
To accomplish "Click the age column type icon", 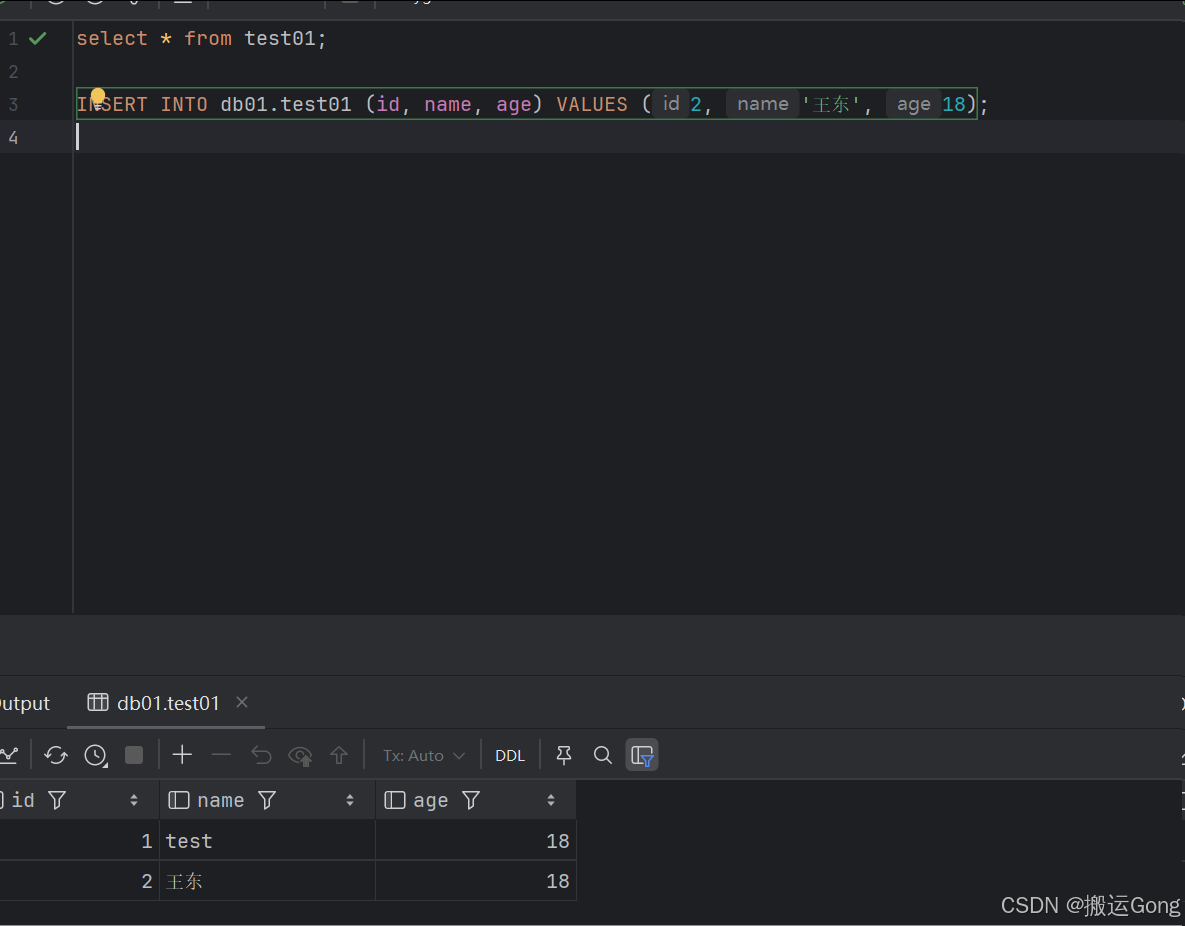I will pyautogui.click(x=395, y=801).
